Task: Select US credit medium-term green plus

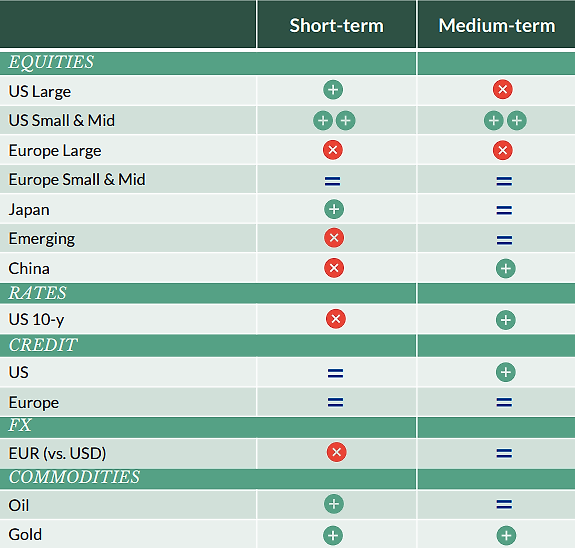Action: pyautogui.click(x=506, y=372)
